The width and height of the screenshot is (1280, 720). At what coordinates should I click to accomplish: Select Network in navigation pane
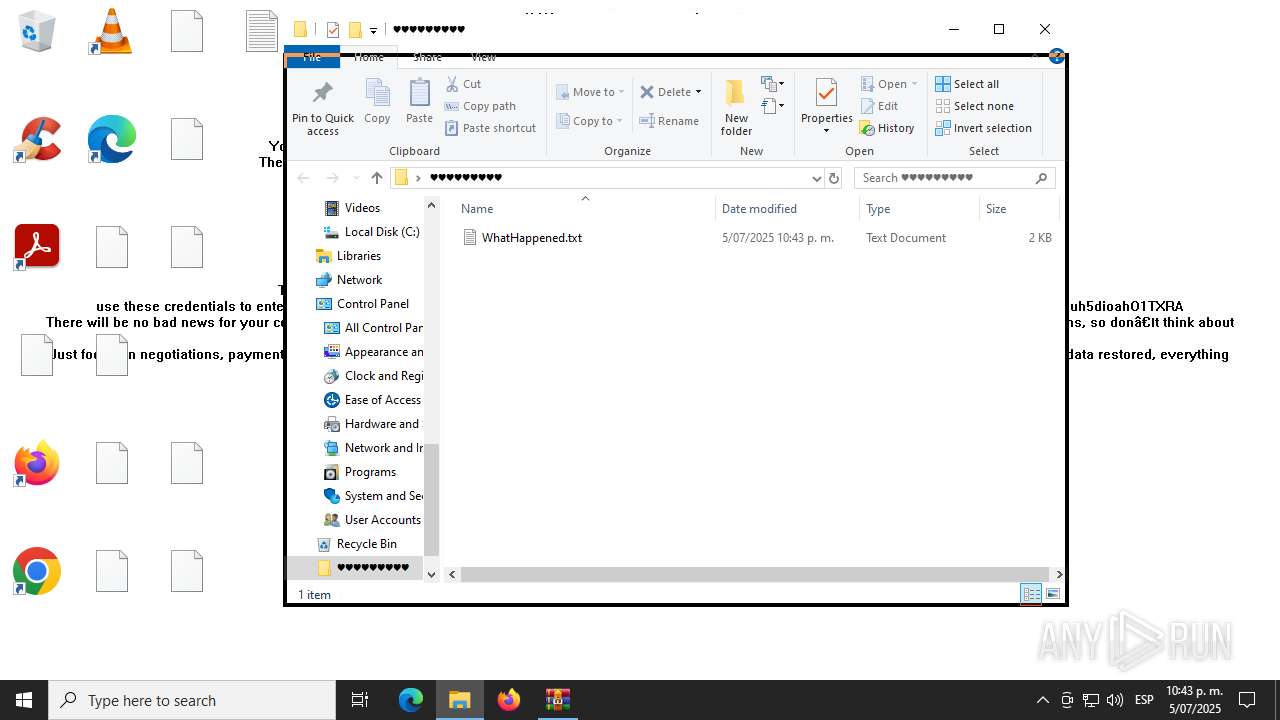(x=359, y=280)
